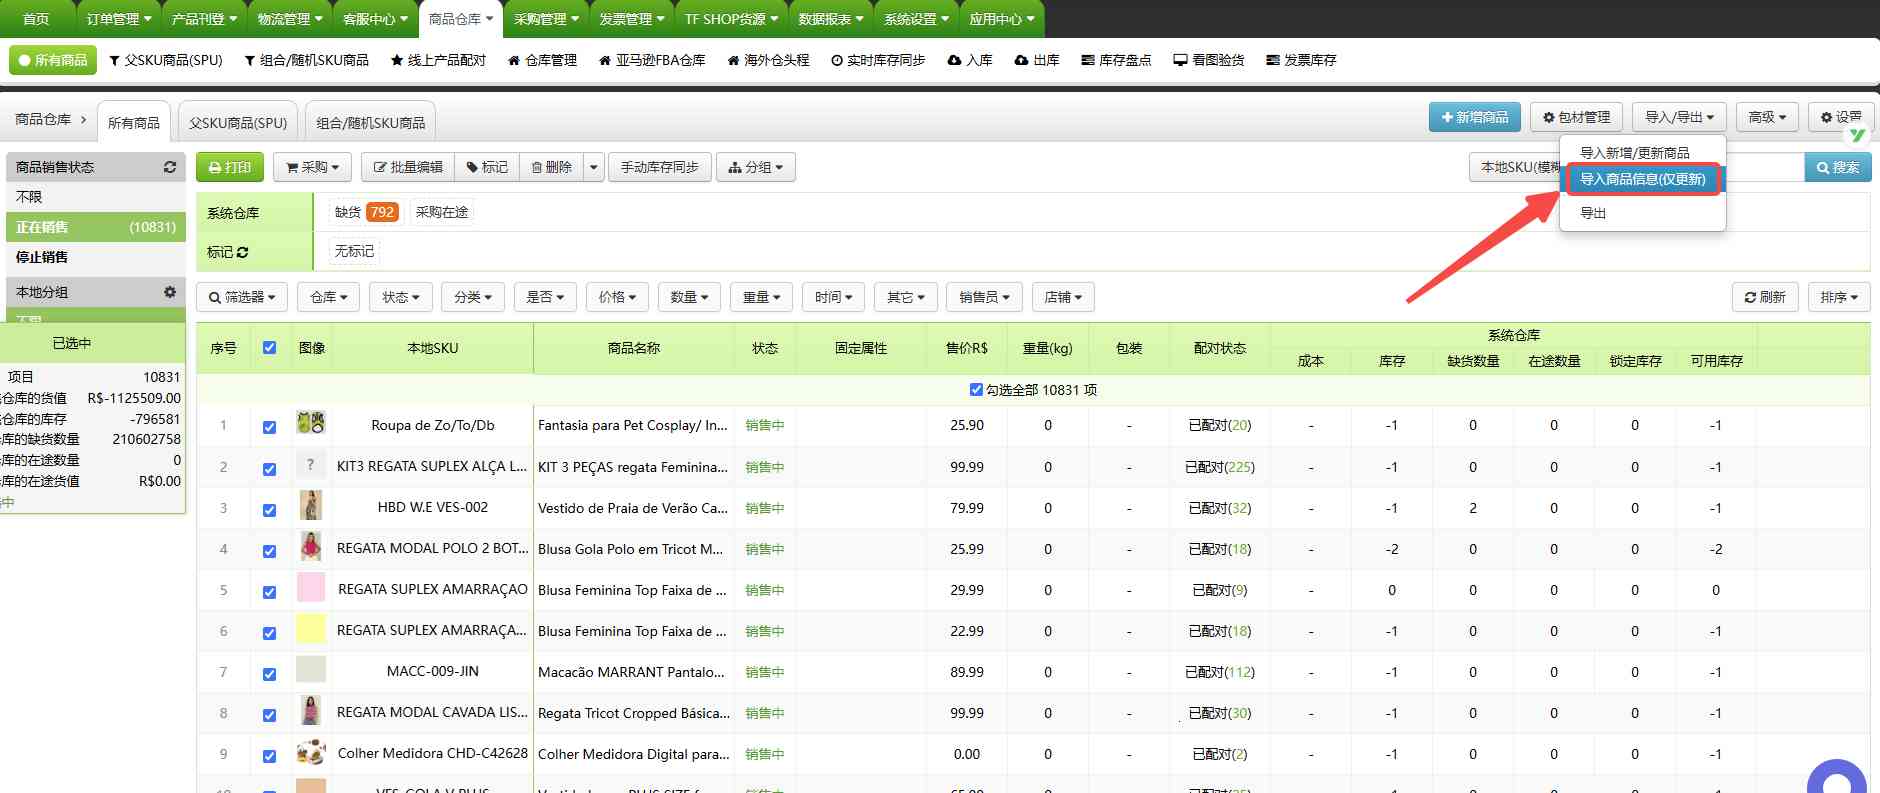Open the 筛选器 filter search dropdown
This screenshot has height=793, width=1880.
click(242, 297)
